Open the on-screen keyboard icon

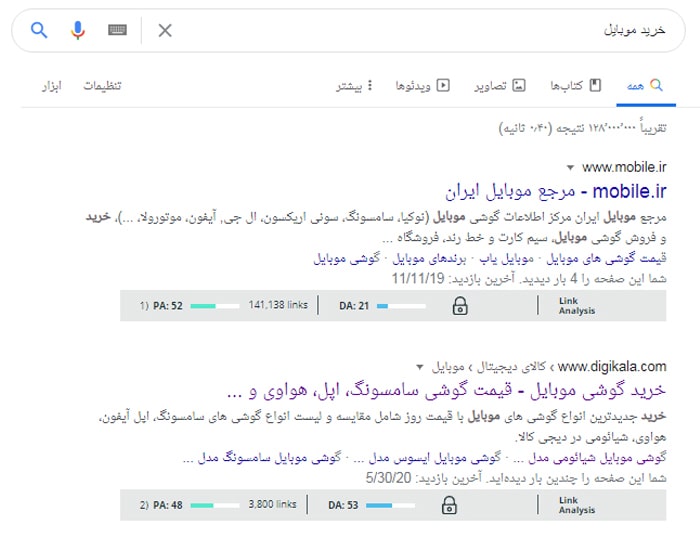(117, 30)
